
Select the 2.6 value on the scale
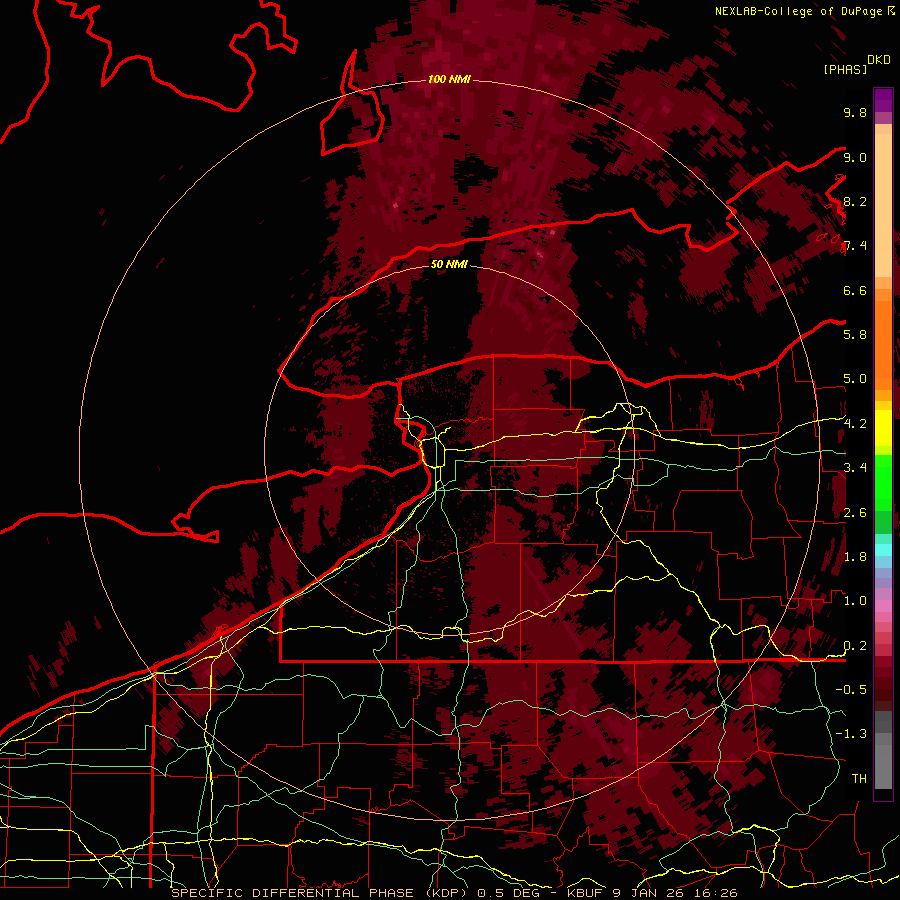(855, 513)
